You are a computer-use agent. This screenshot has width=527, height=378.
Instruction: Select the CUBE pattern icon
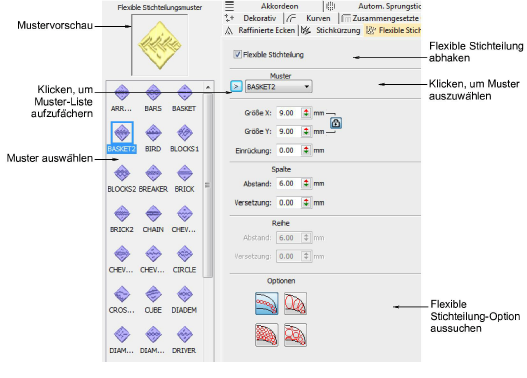[x=153, y=294]
